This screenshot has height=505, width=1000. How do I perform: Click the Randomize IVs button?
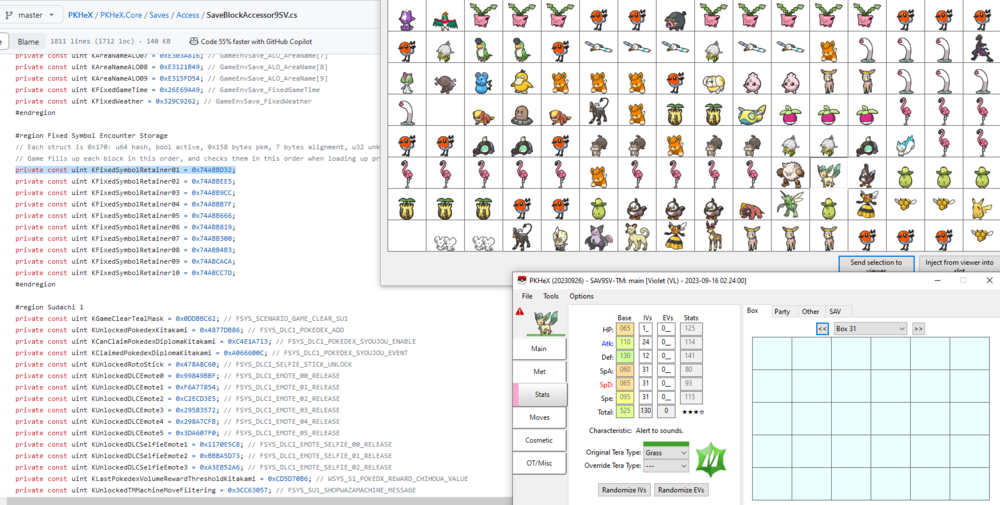(623, 490)
